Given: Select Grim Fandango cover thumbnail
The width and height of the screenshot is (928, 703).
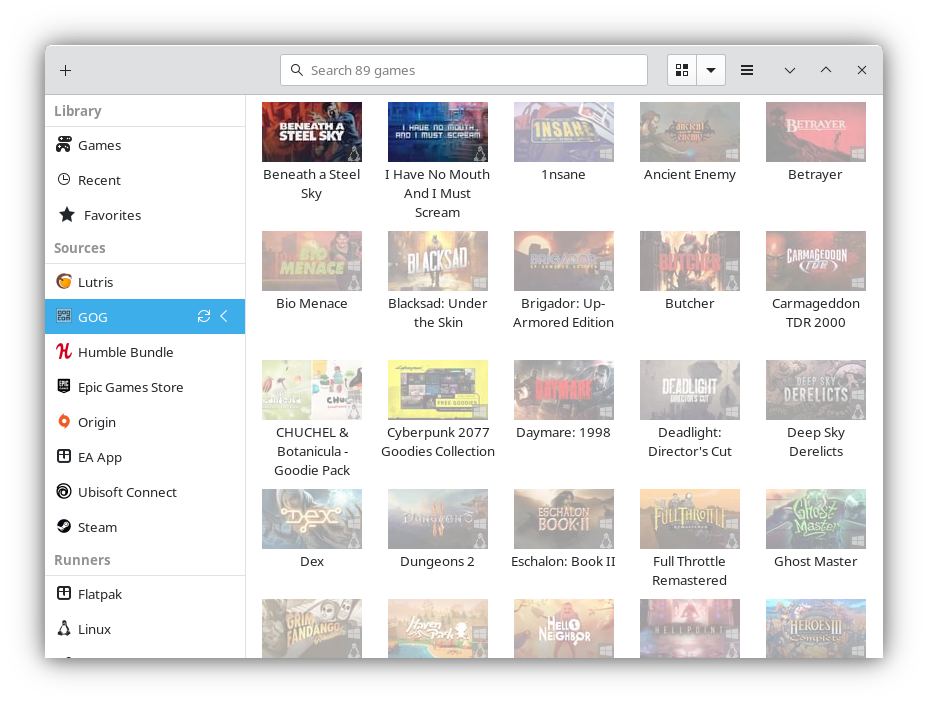Looking at the screenshot, I should 312,628.
